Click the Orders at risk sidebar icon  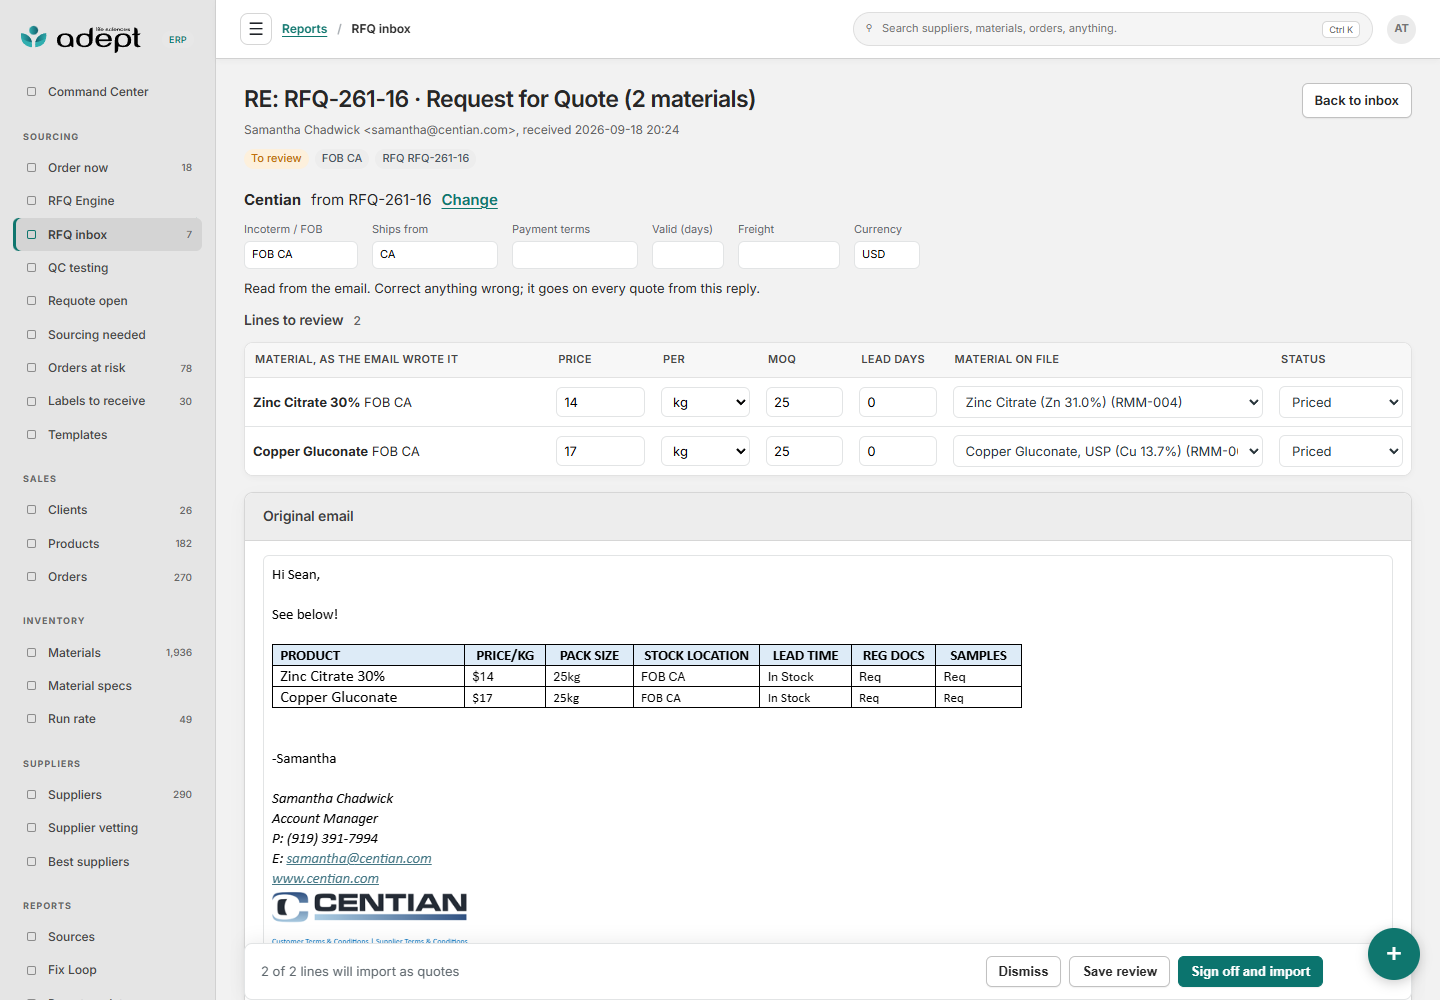click(x=31, y=368)
